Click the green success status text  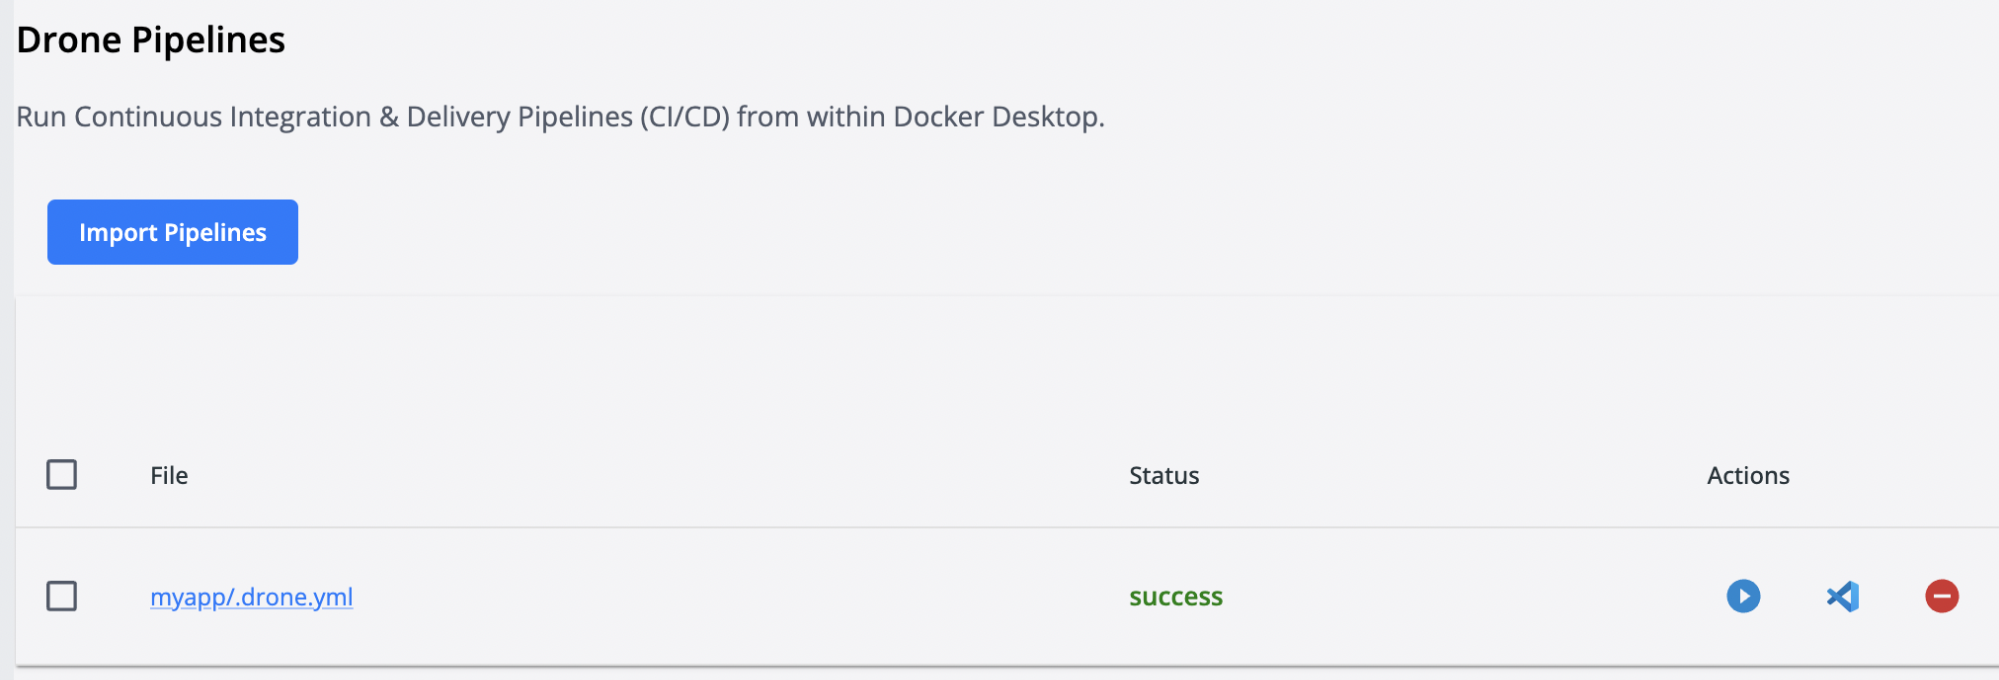1175,597
